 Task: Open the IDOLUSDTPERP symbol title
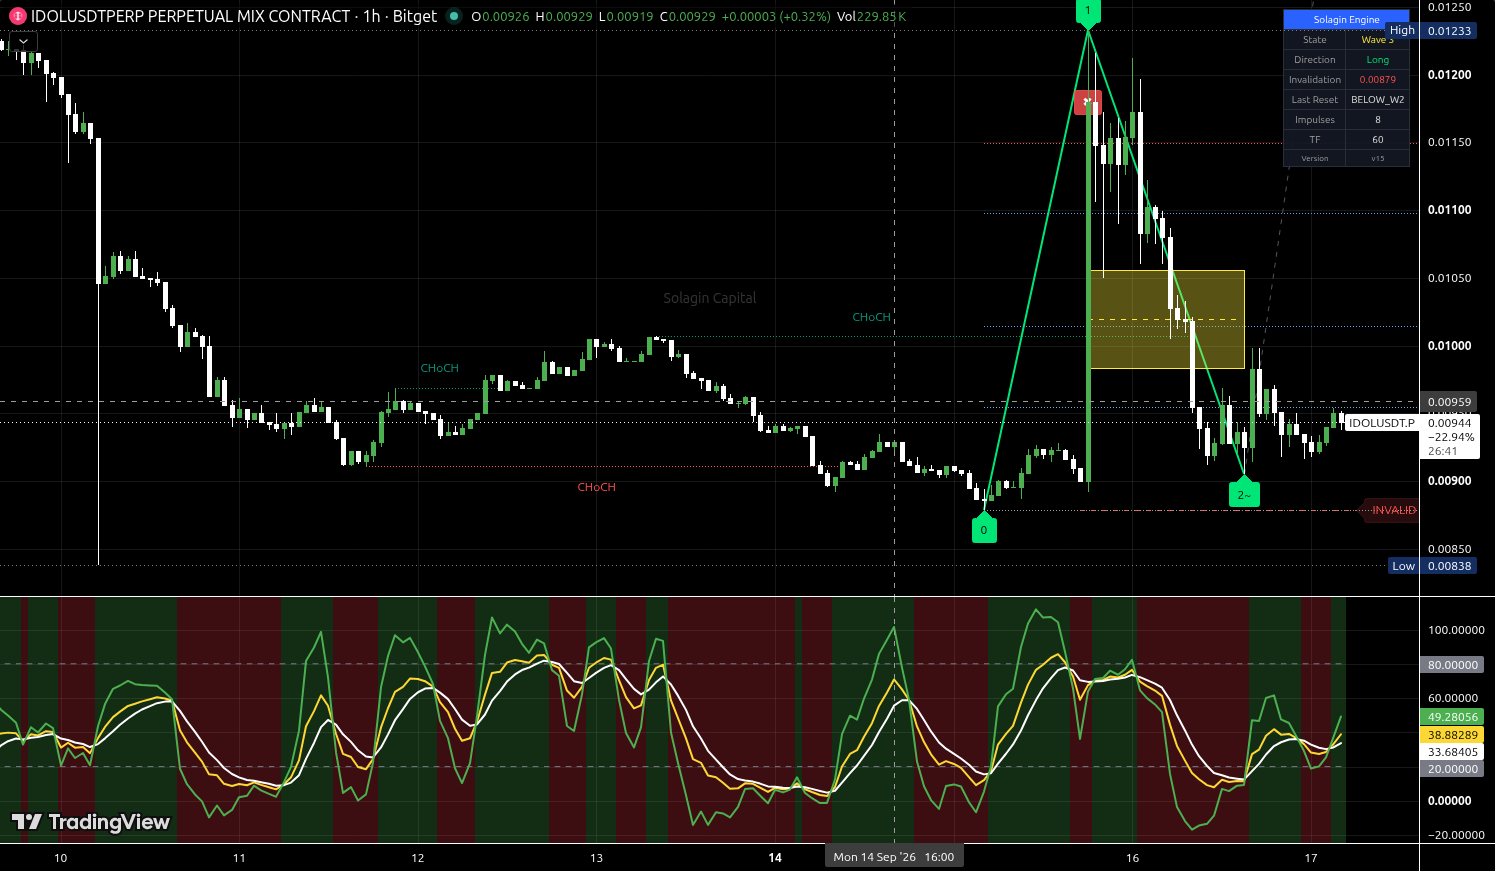coord(234,16)
